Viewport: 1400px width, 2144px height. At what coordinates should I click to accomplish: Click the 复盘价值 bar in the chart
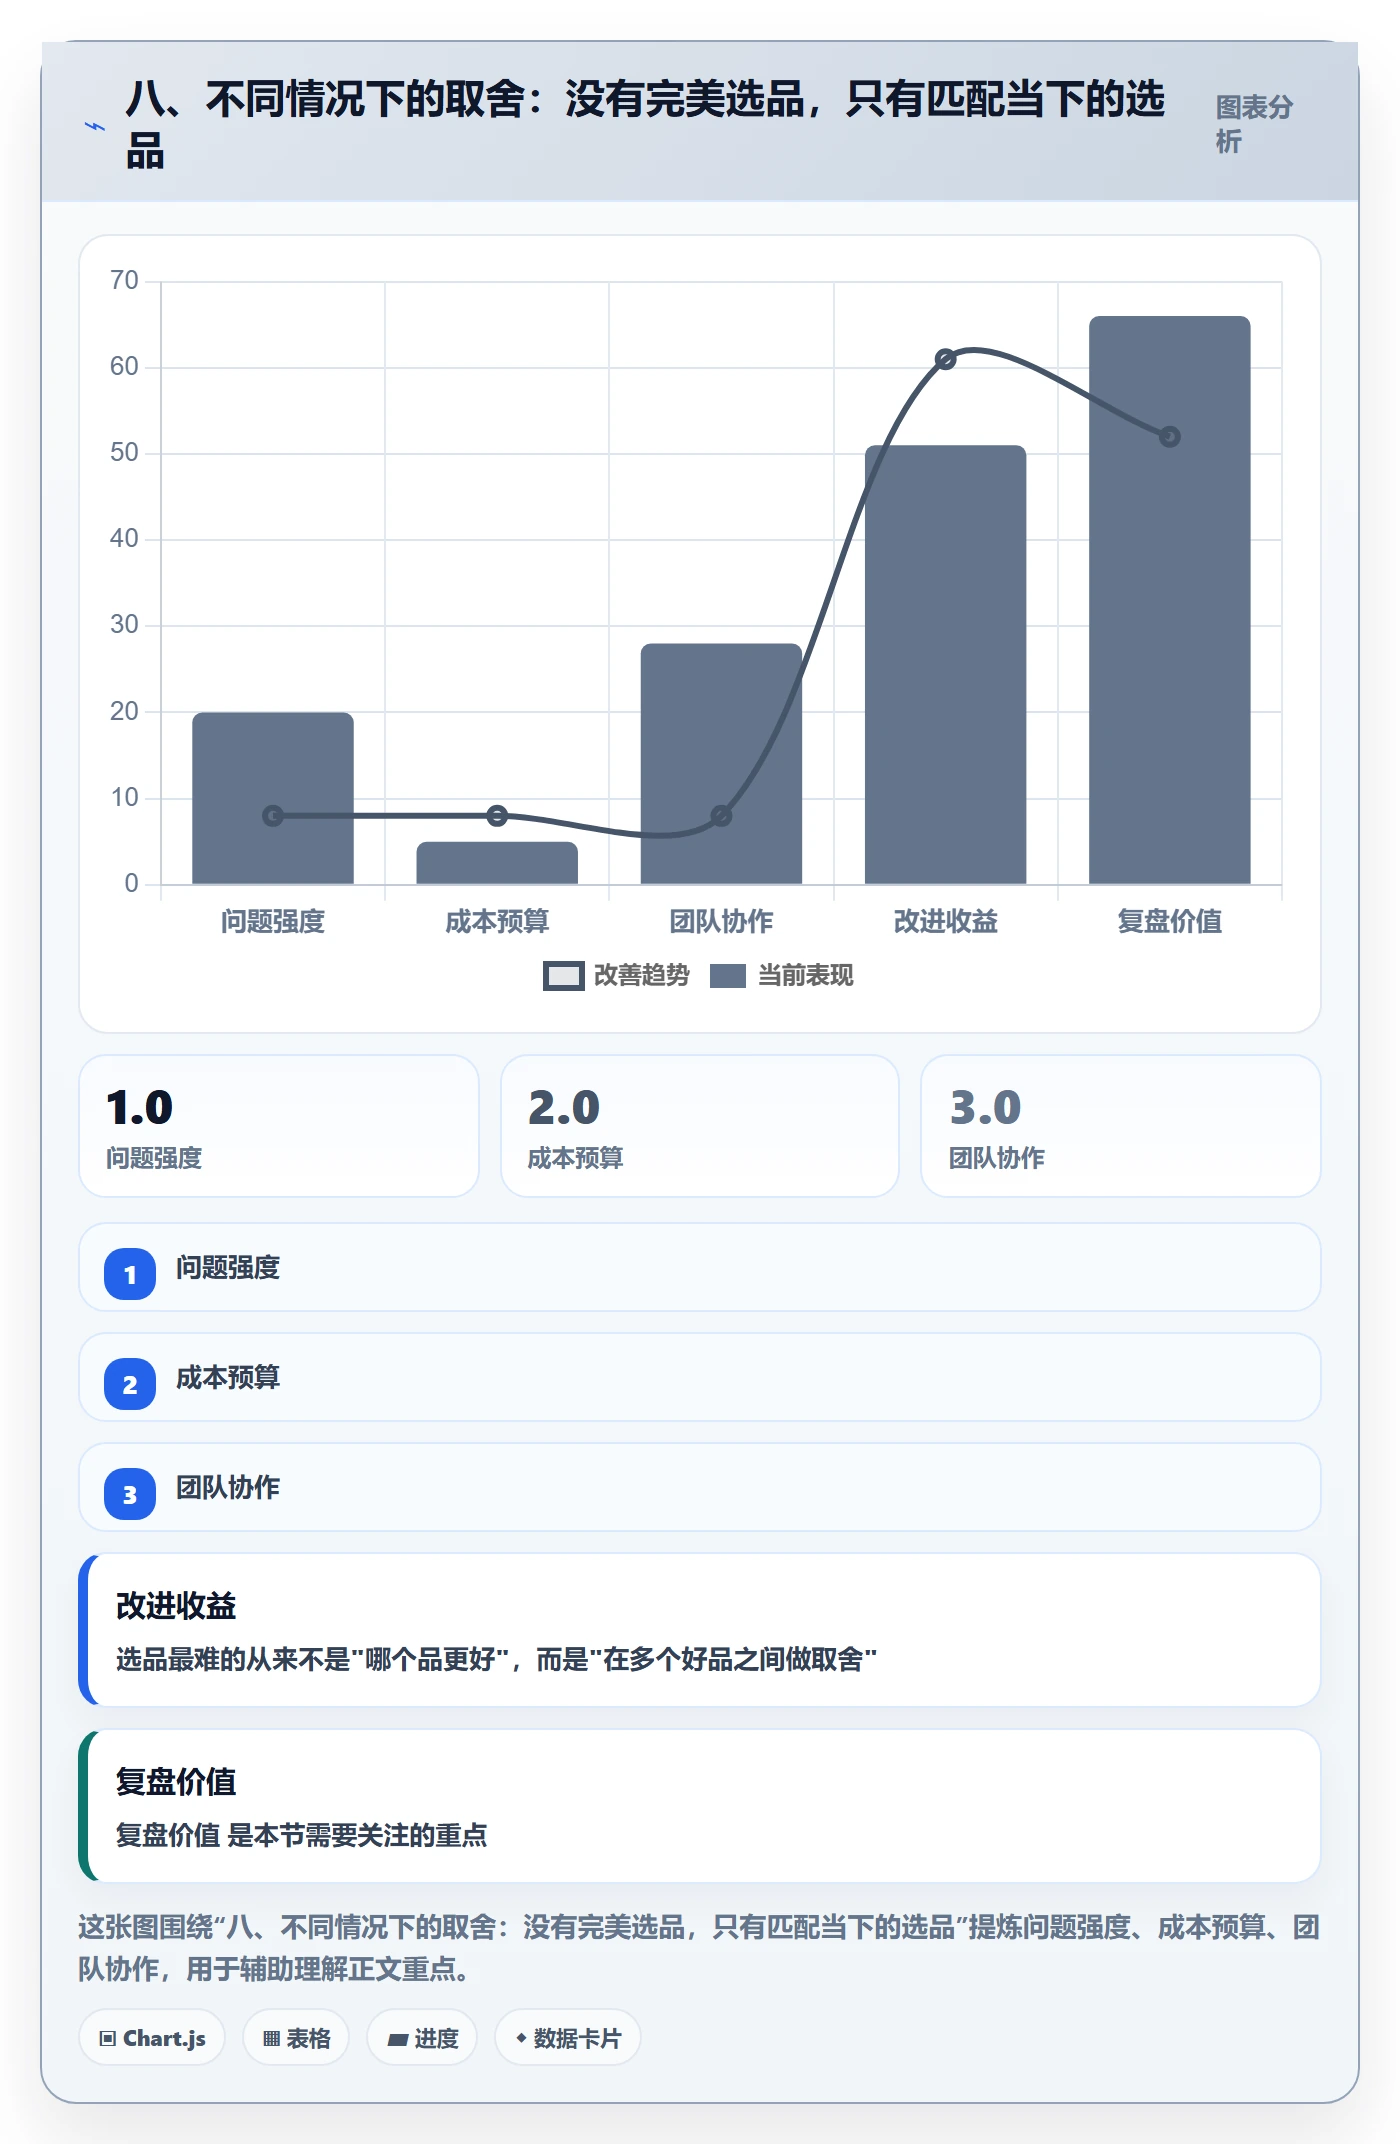coord(1170,600)
